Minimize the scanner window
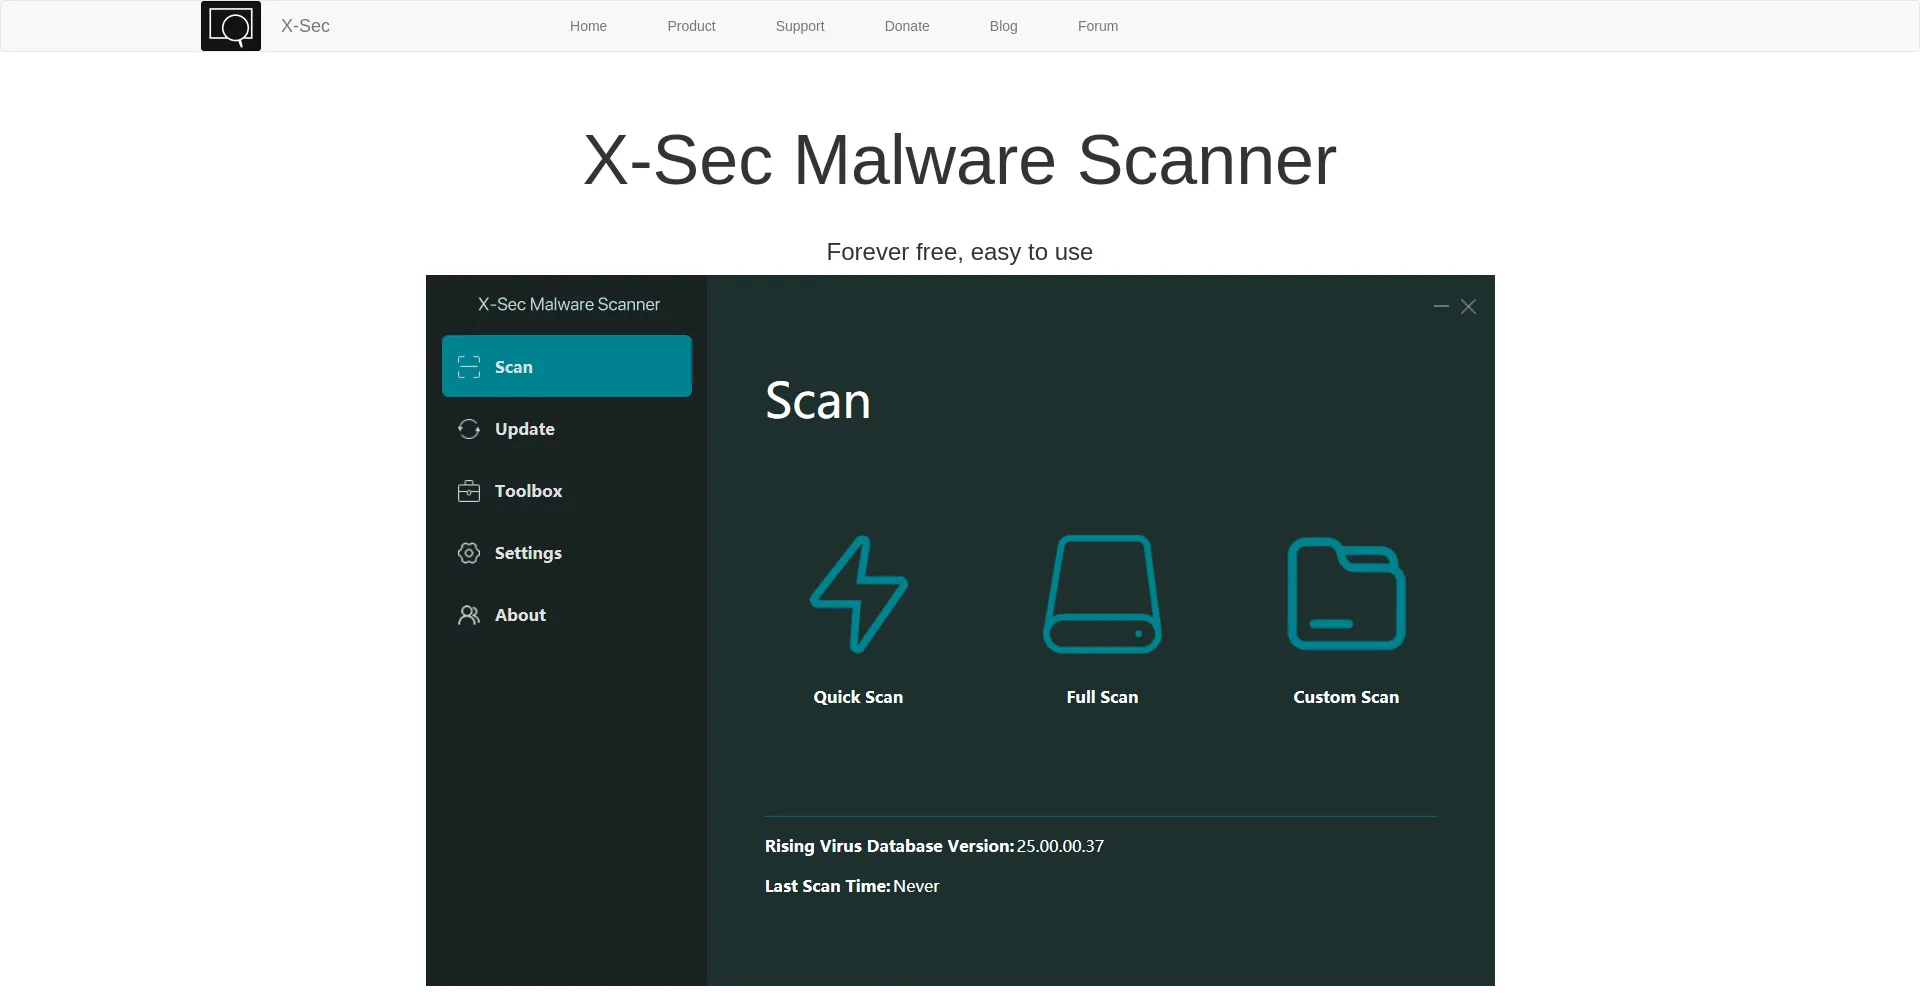This screenshot has height=993, width=1920. coord(1440,306)
